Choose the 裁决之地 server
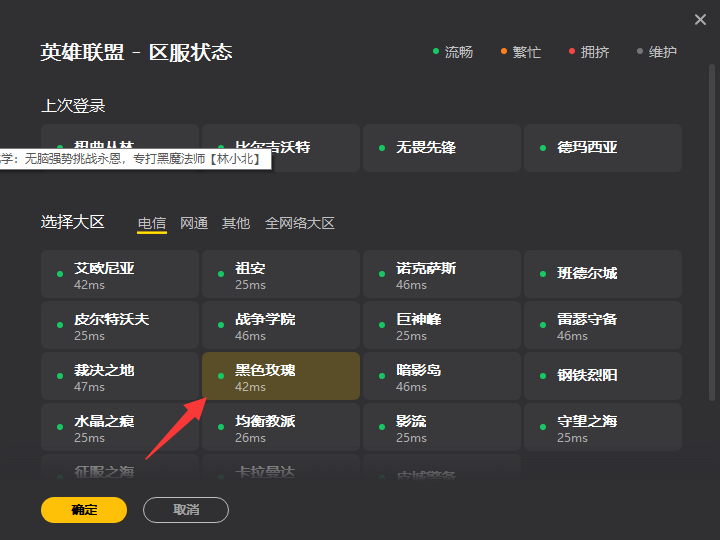The width and height of the screenshot is (720, 540). pyautogui.click(x=120, y=376)
